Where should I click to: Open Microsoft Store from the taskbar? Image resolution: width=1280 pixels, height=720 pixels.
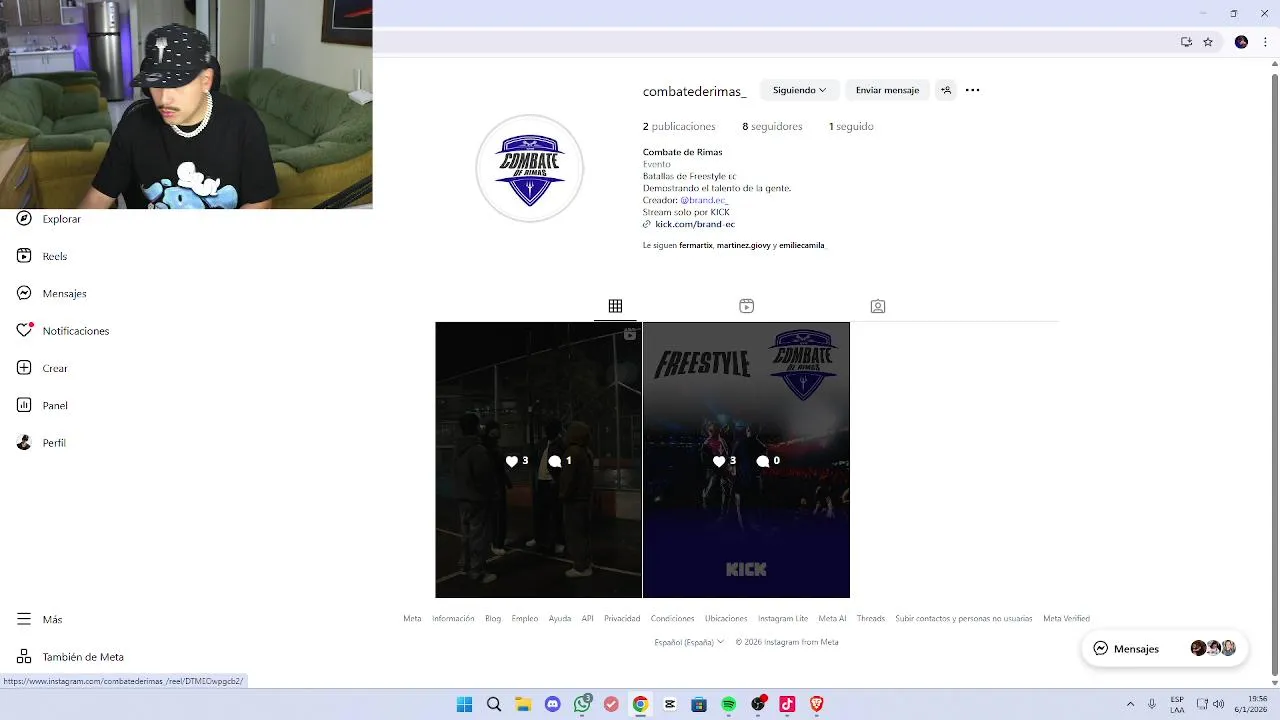(699, 704)
